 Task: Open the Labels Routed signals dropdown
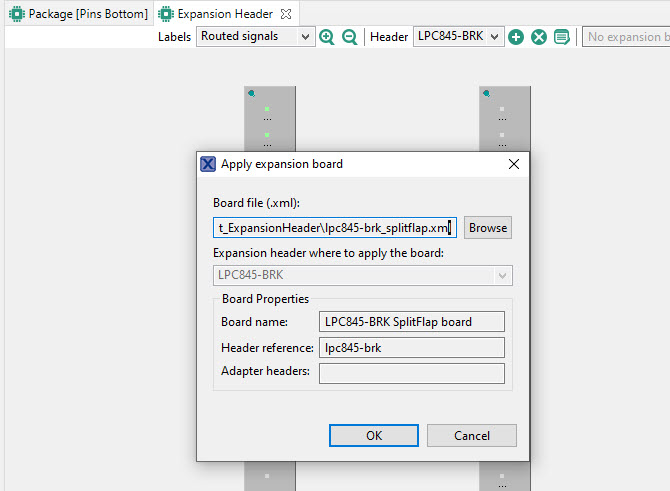255,37
